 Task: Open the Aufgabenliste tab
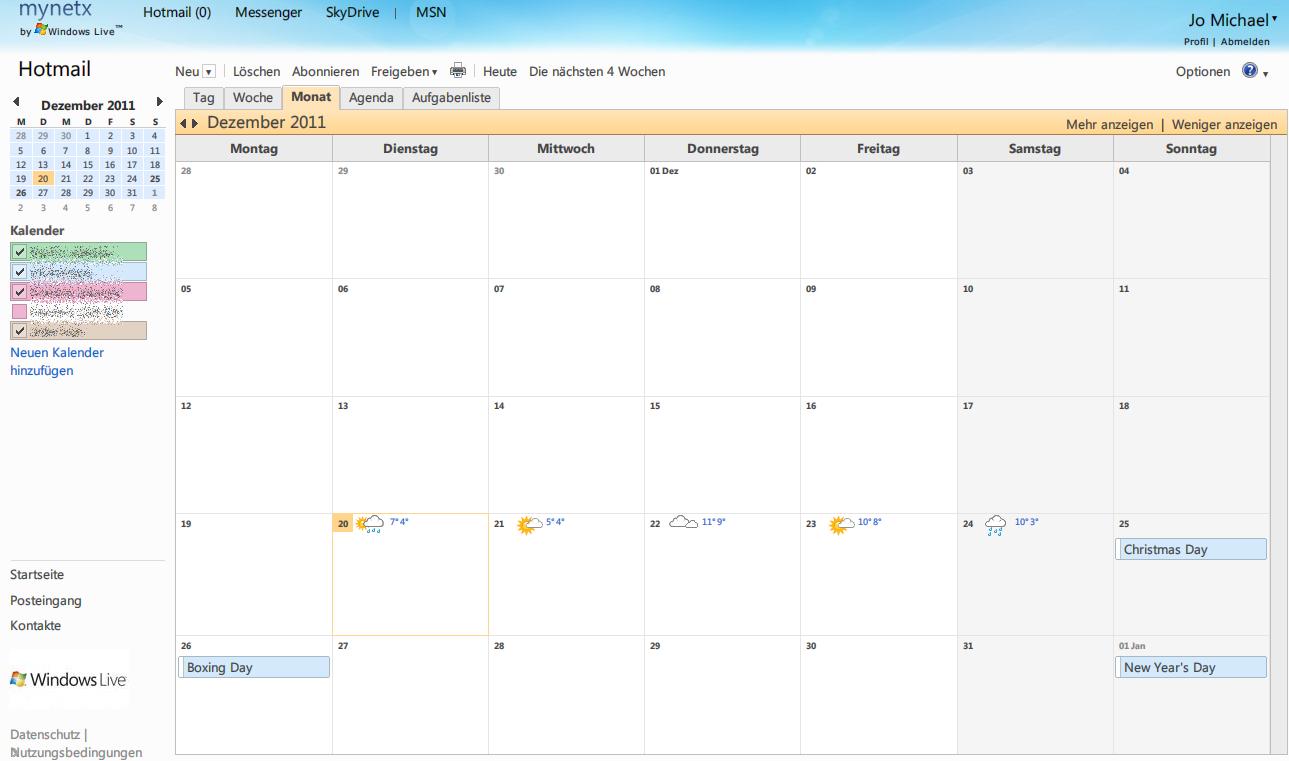click(451, 98)
